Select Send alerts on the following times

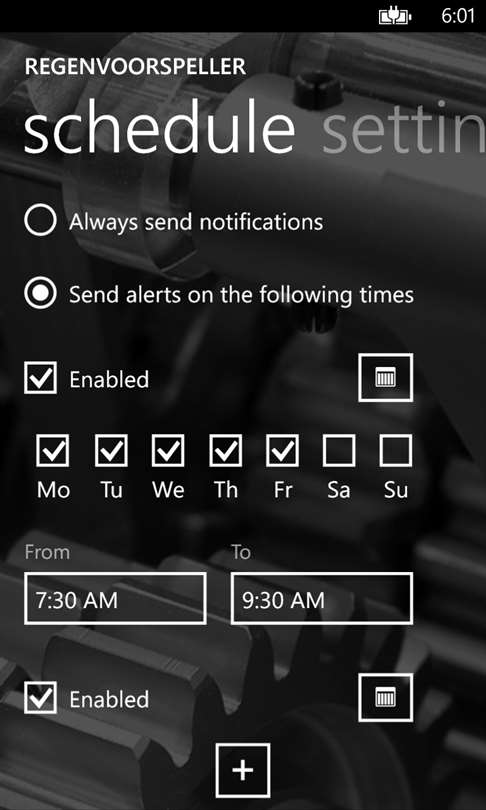[x=40, y=293]
